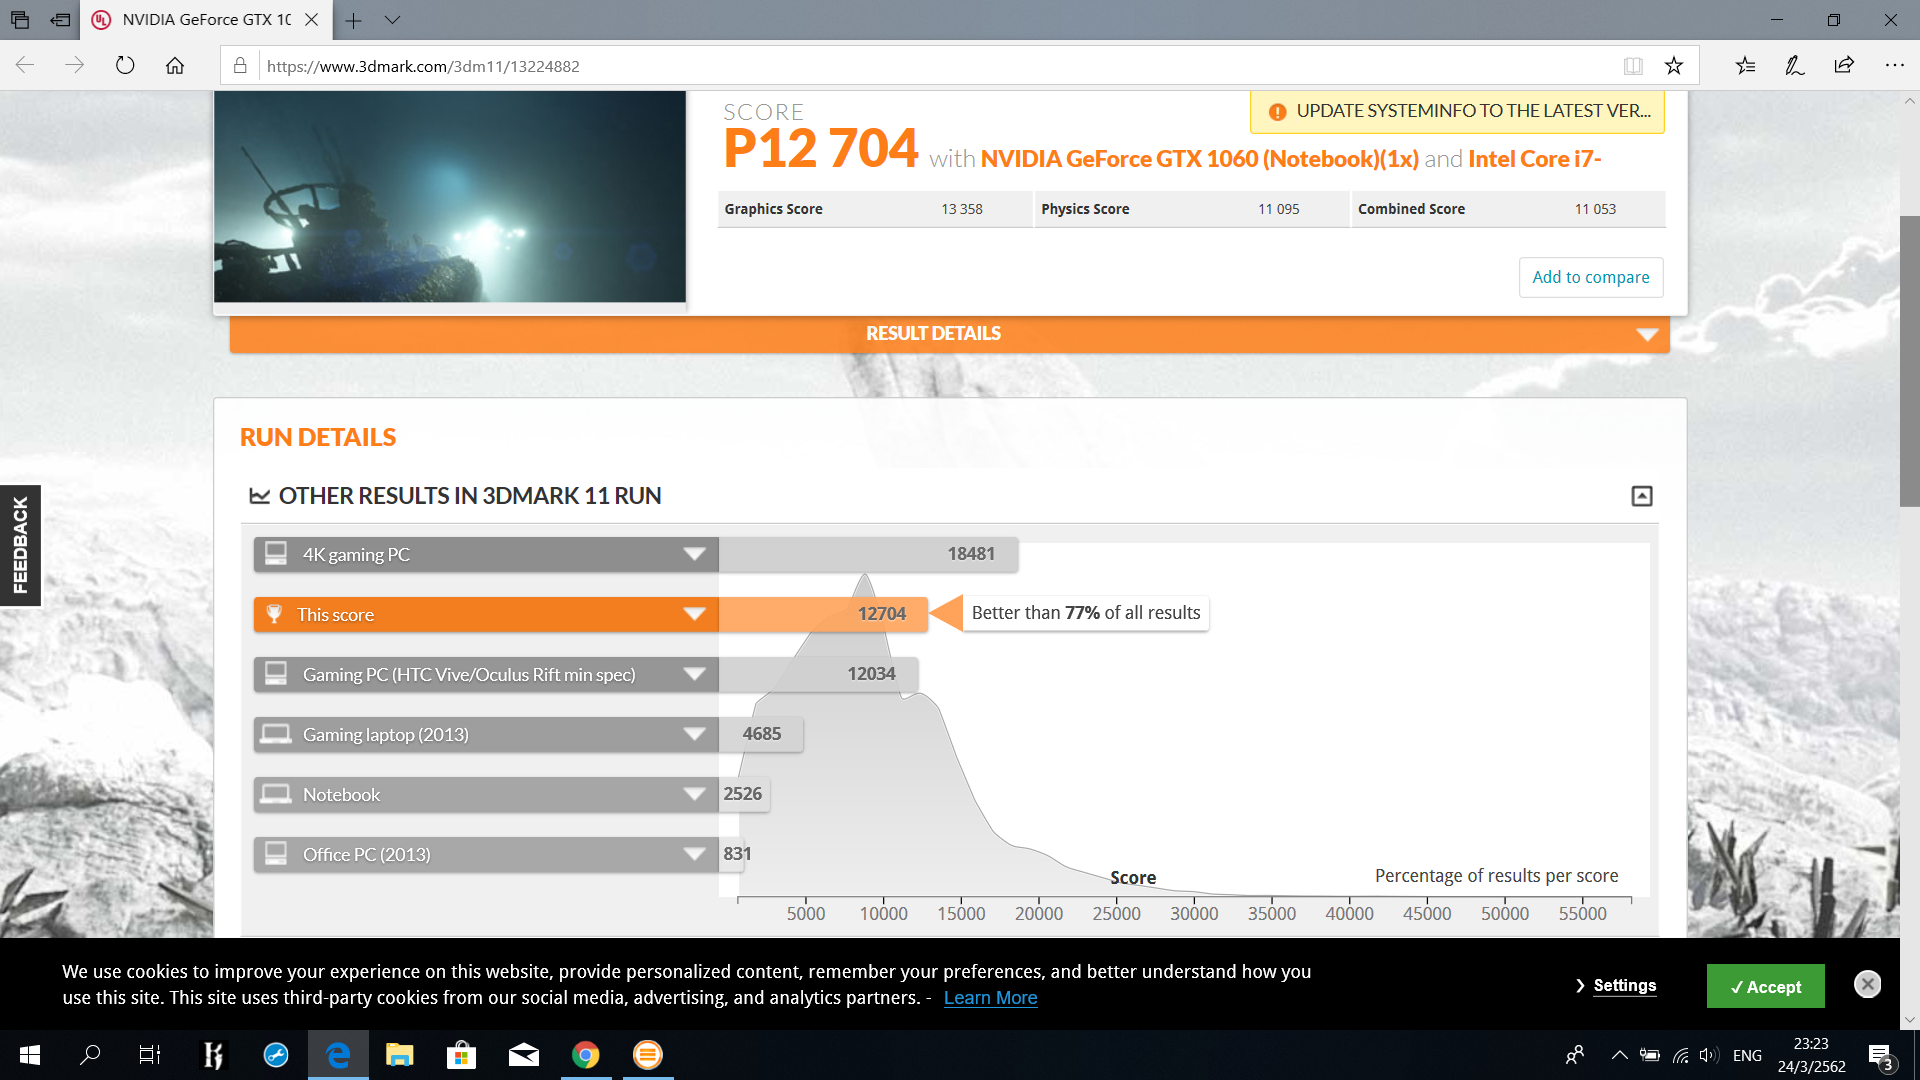
Task: Click the ENG language indicator
Action: [x=1747, y=1055]
